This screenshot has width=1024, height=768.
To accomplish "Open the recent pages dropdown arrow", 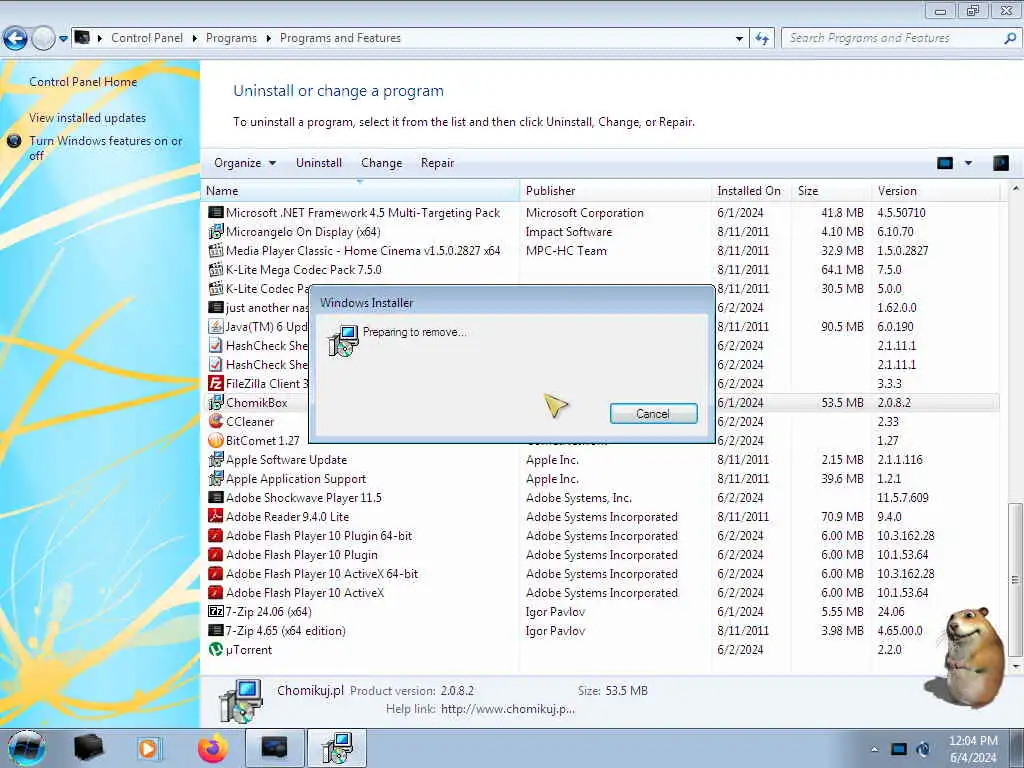I will [63, 39].
